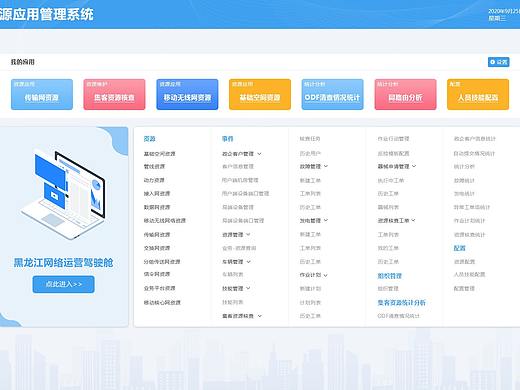Open the 业务平台资源 link

point(159,288)
